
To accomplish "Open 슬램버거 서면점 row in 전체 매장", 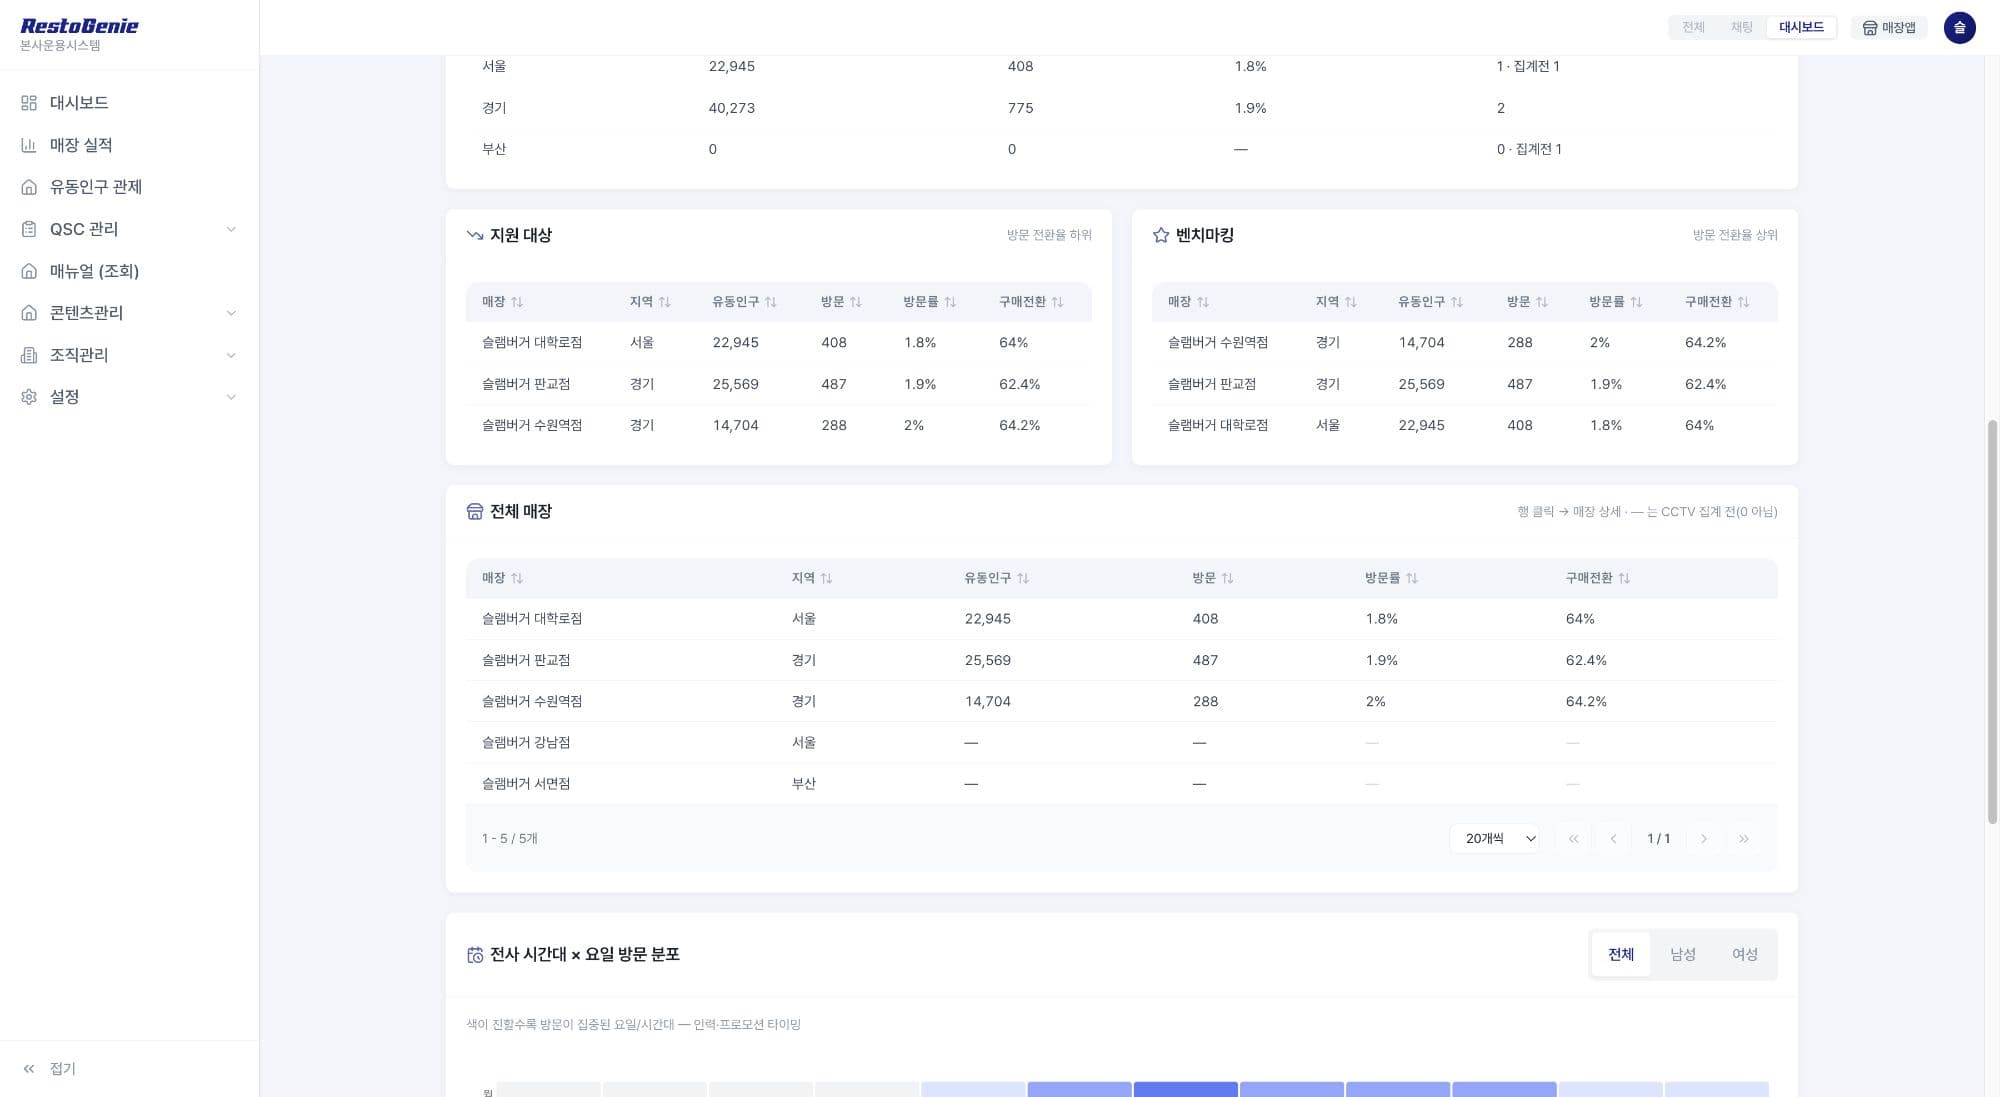I will 1121,784.
